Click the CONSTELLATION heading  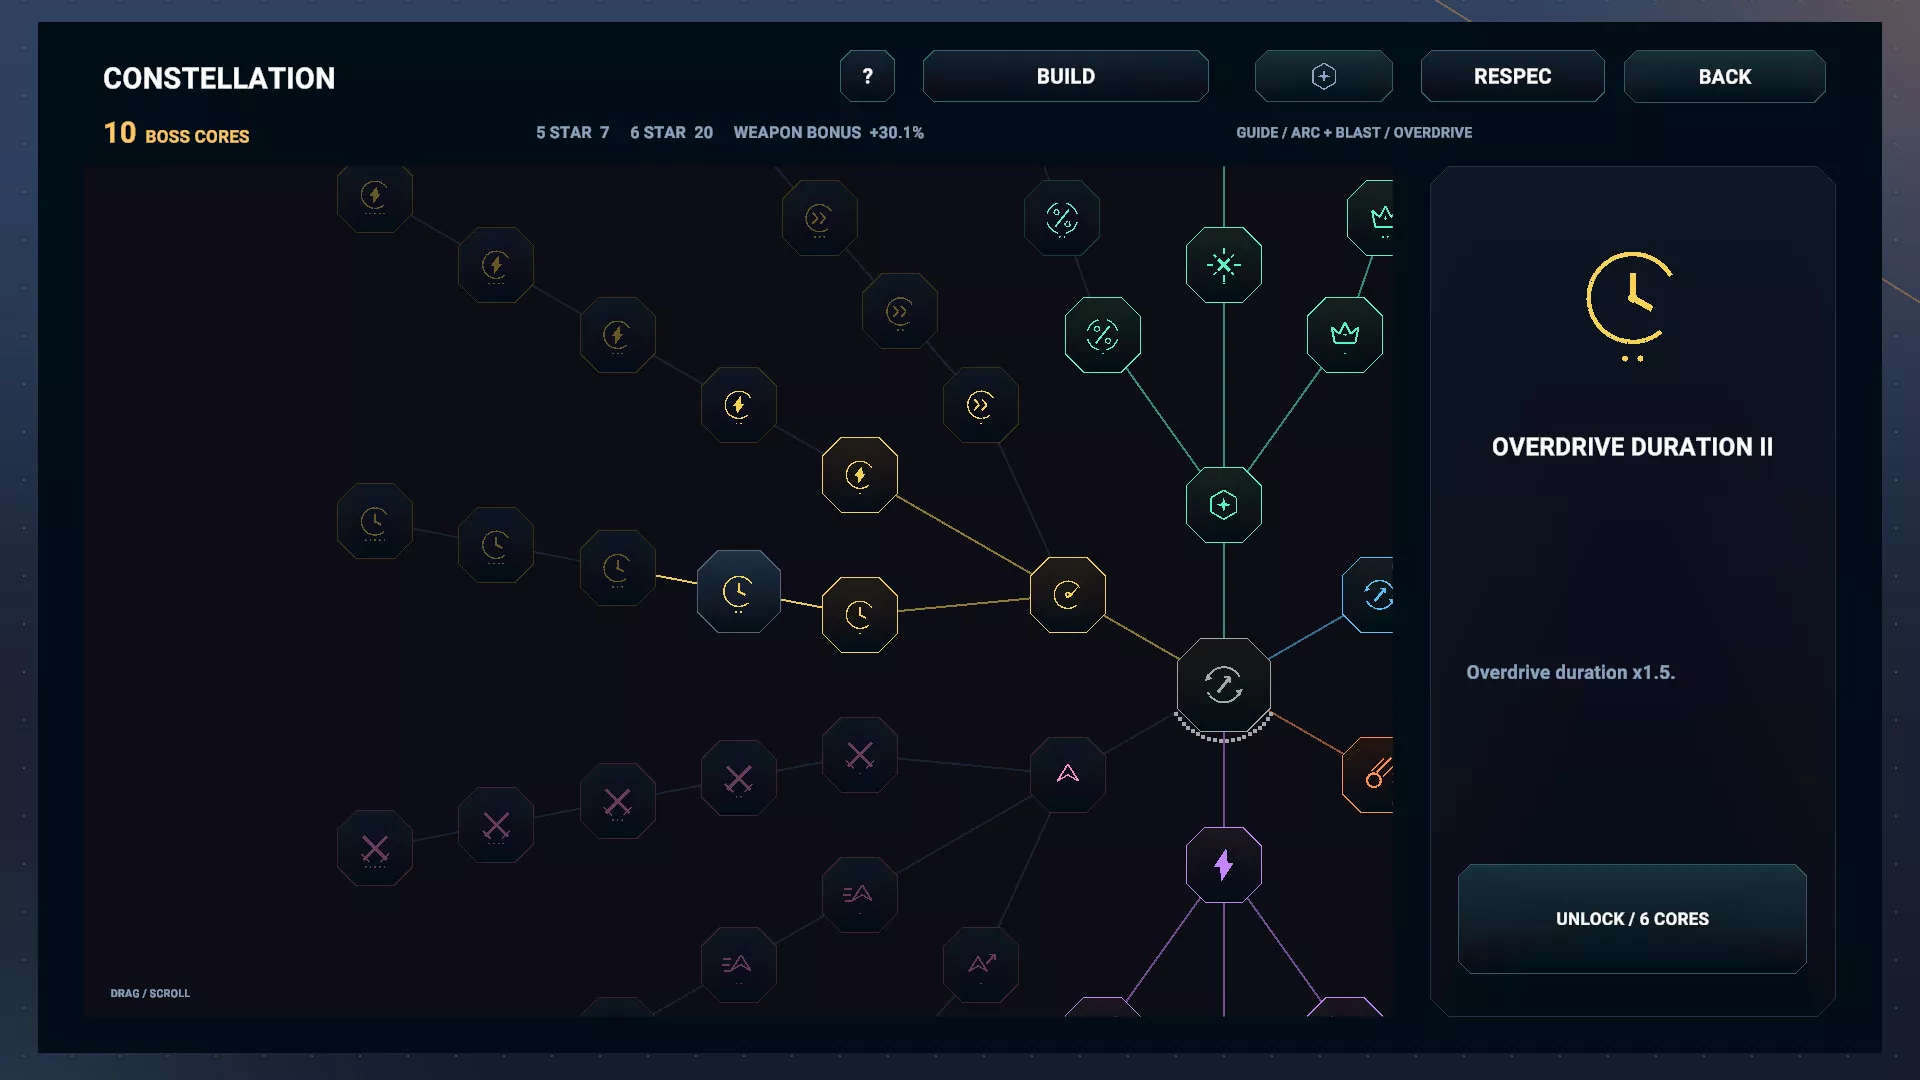coord(219,78)
